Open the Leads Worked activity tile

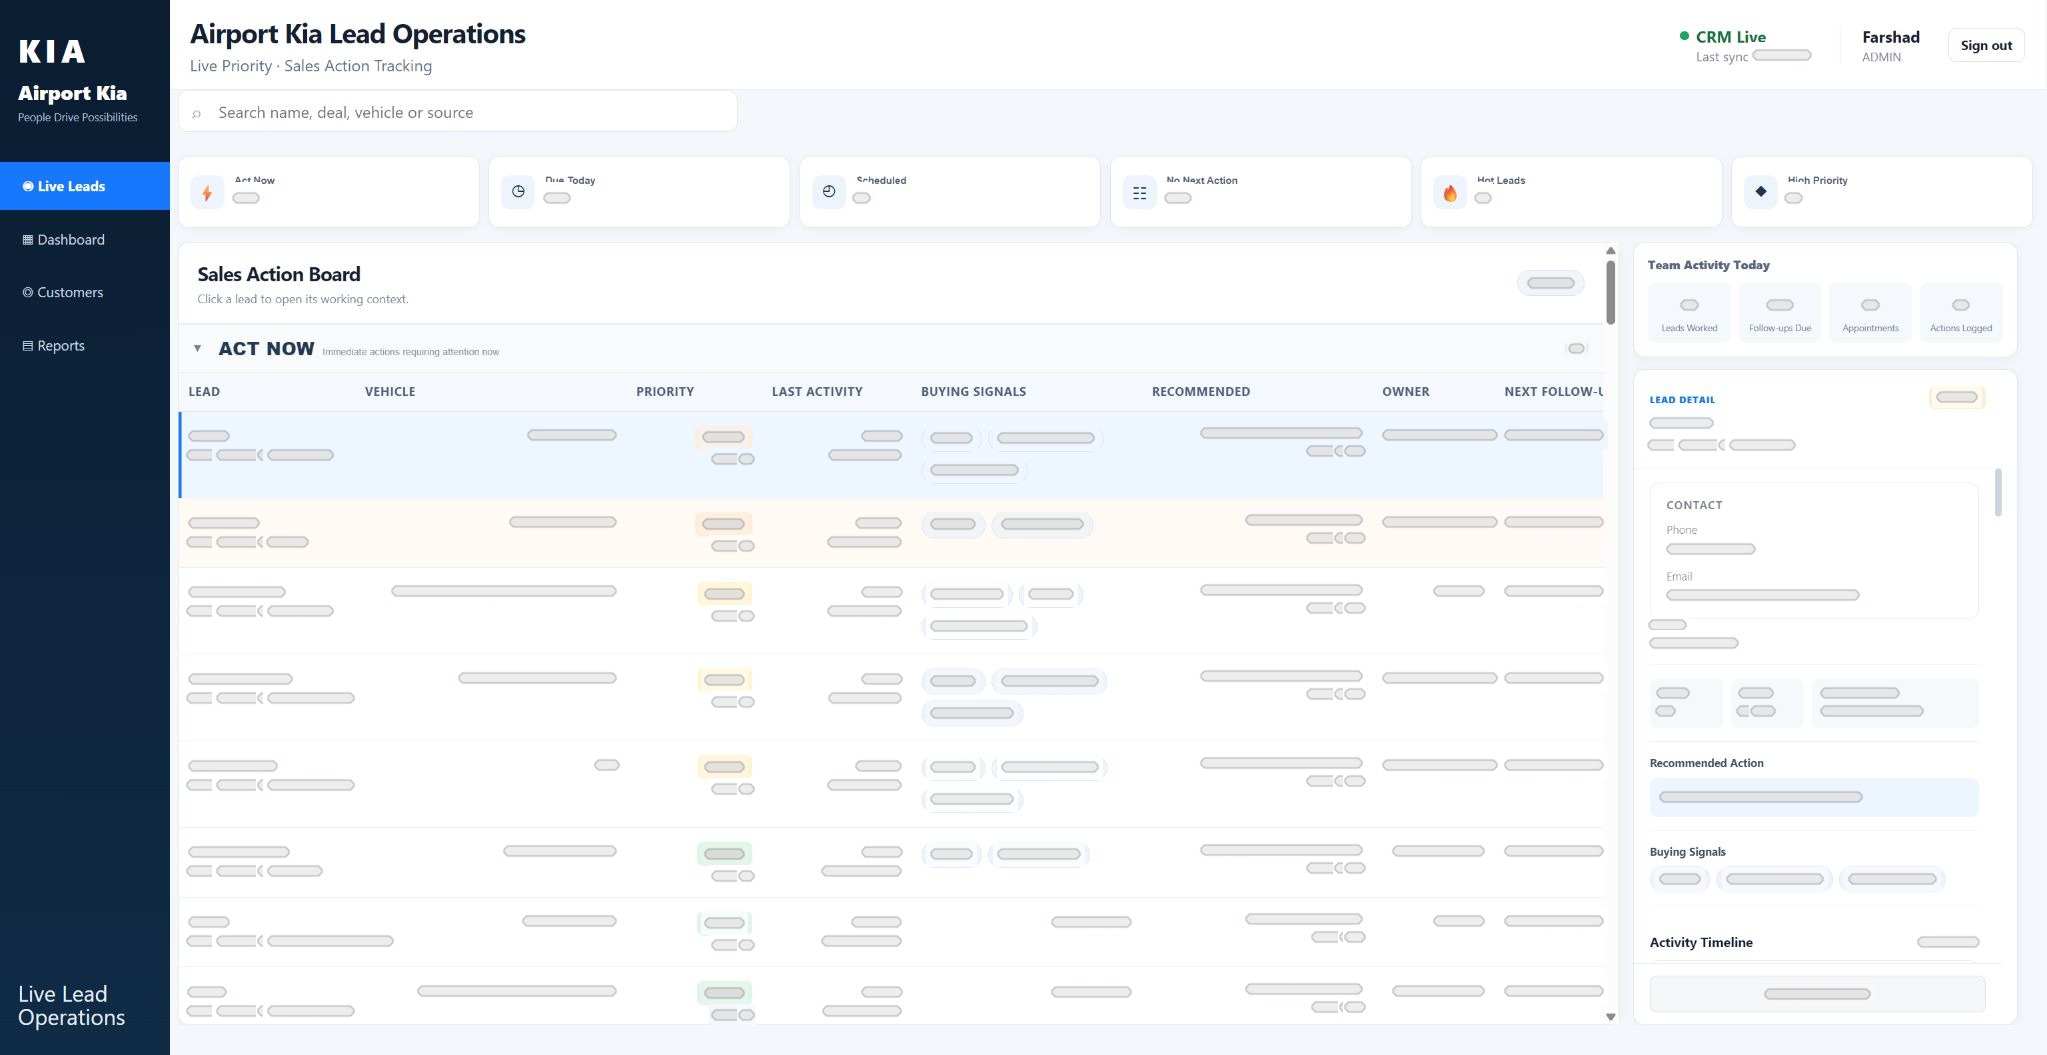pyautogui.click(x=1689, y=313)
